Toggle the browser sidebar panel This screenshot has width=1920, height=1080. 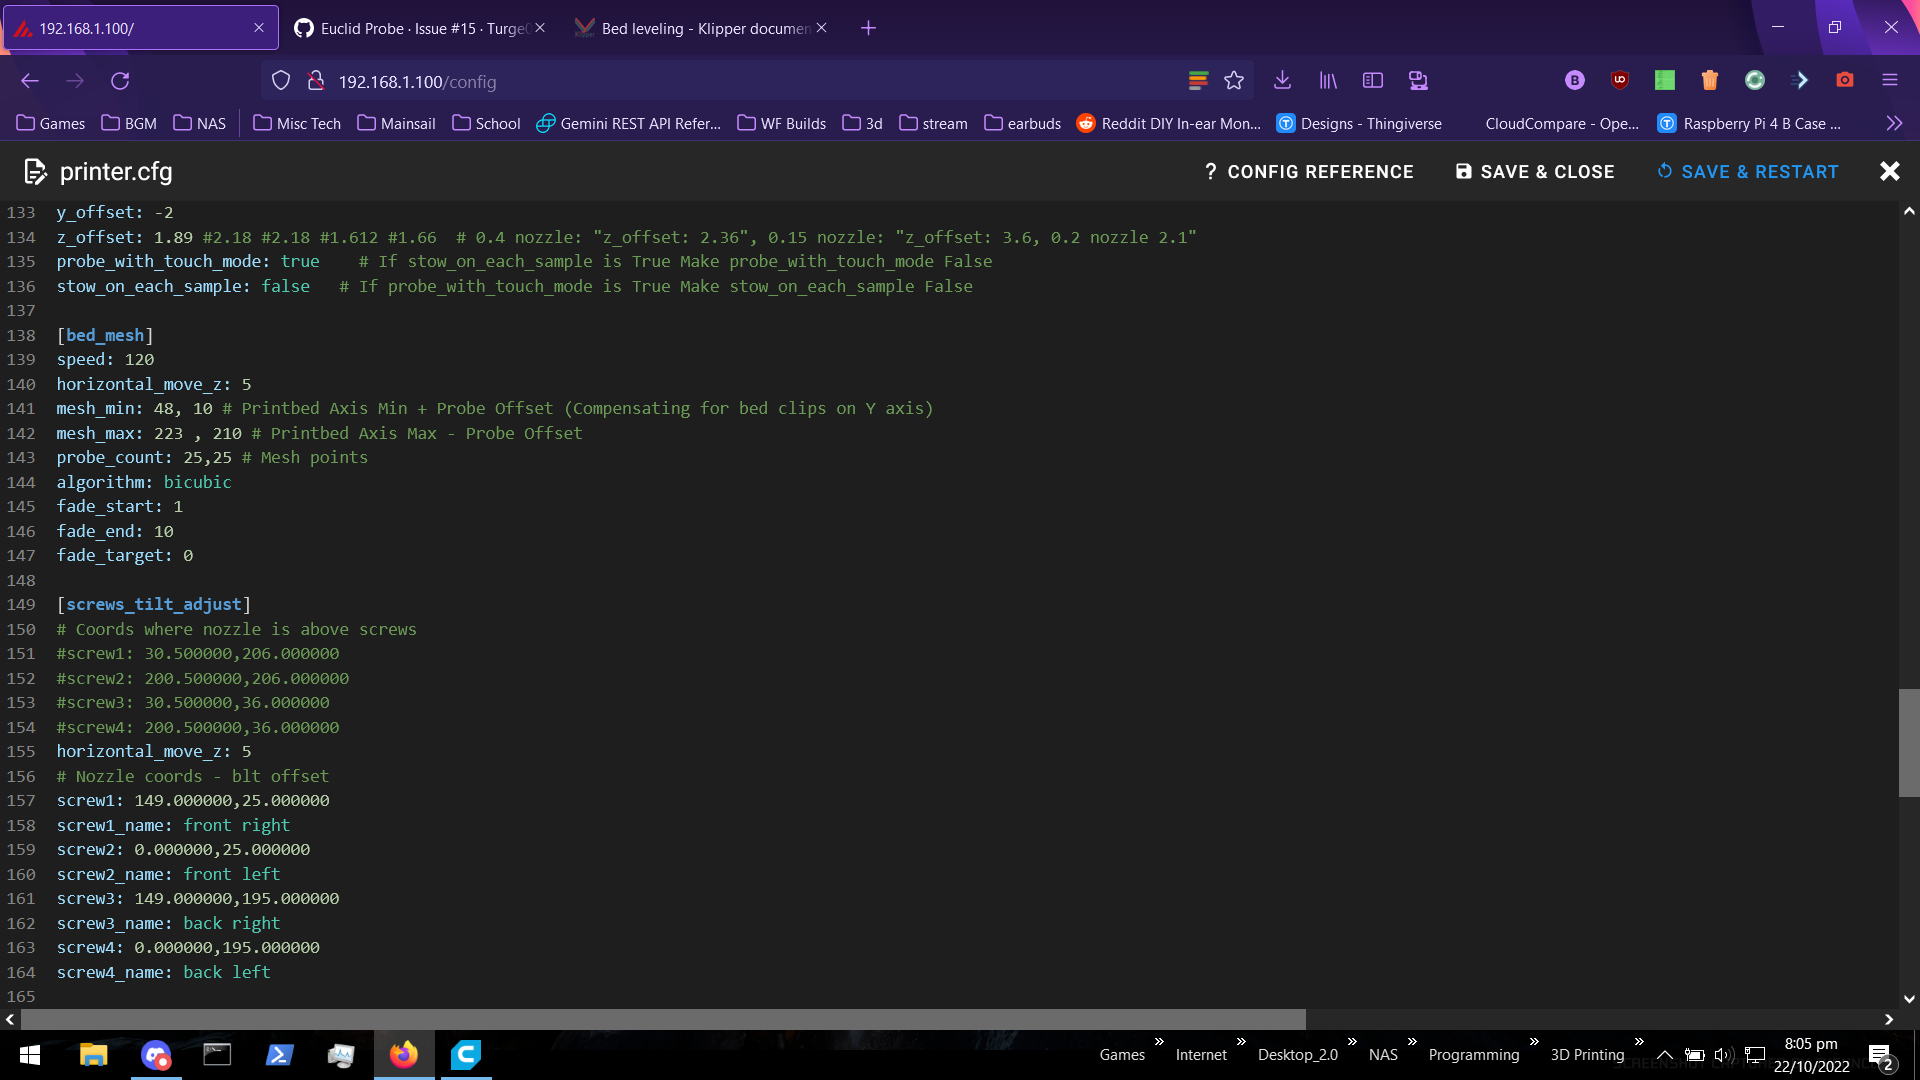click(1373, 80)
